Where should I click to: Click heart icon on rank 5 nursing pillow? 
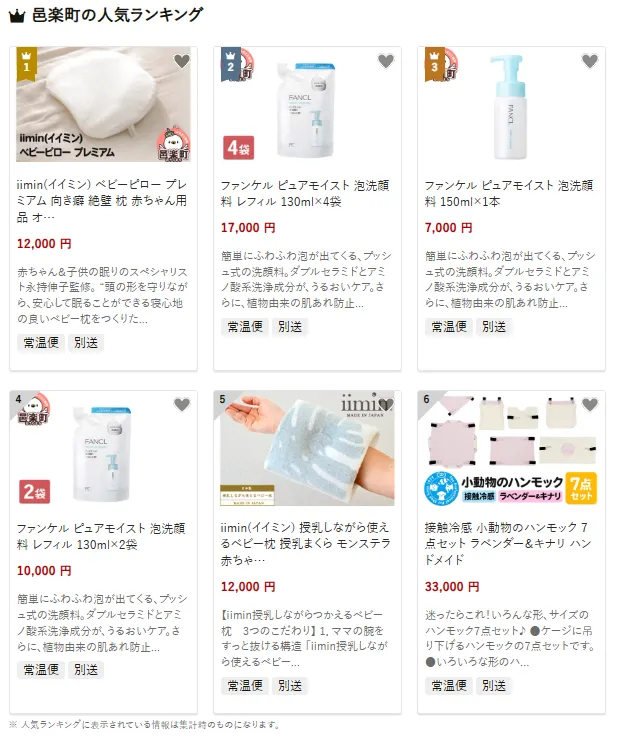click(386, 404)
